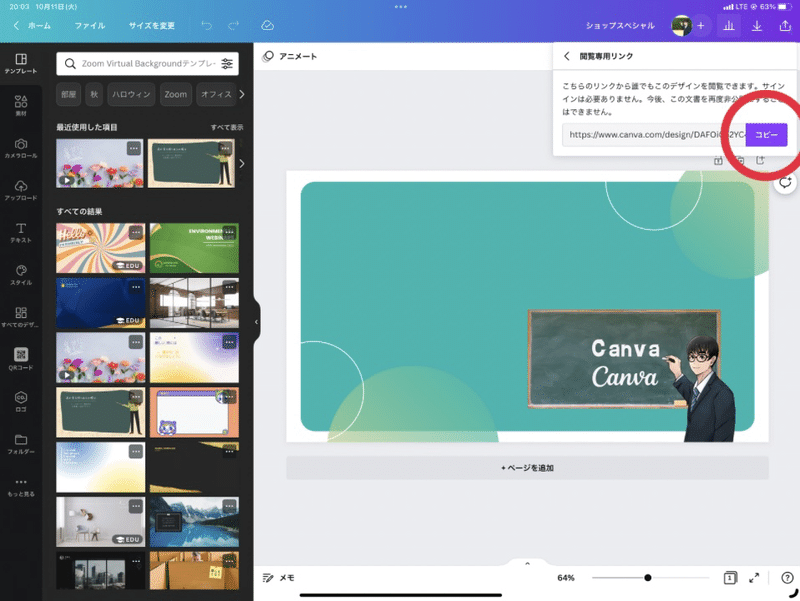Open the ロゴ sidebar tab

point(21,401)
